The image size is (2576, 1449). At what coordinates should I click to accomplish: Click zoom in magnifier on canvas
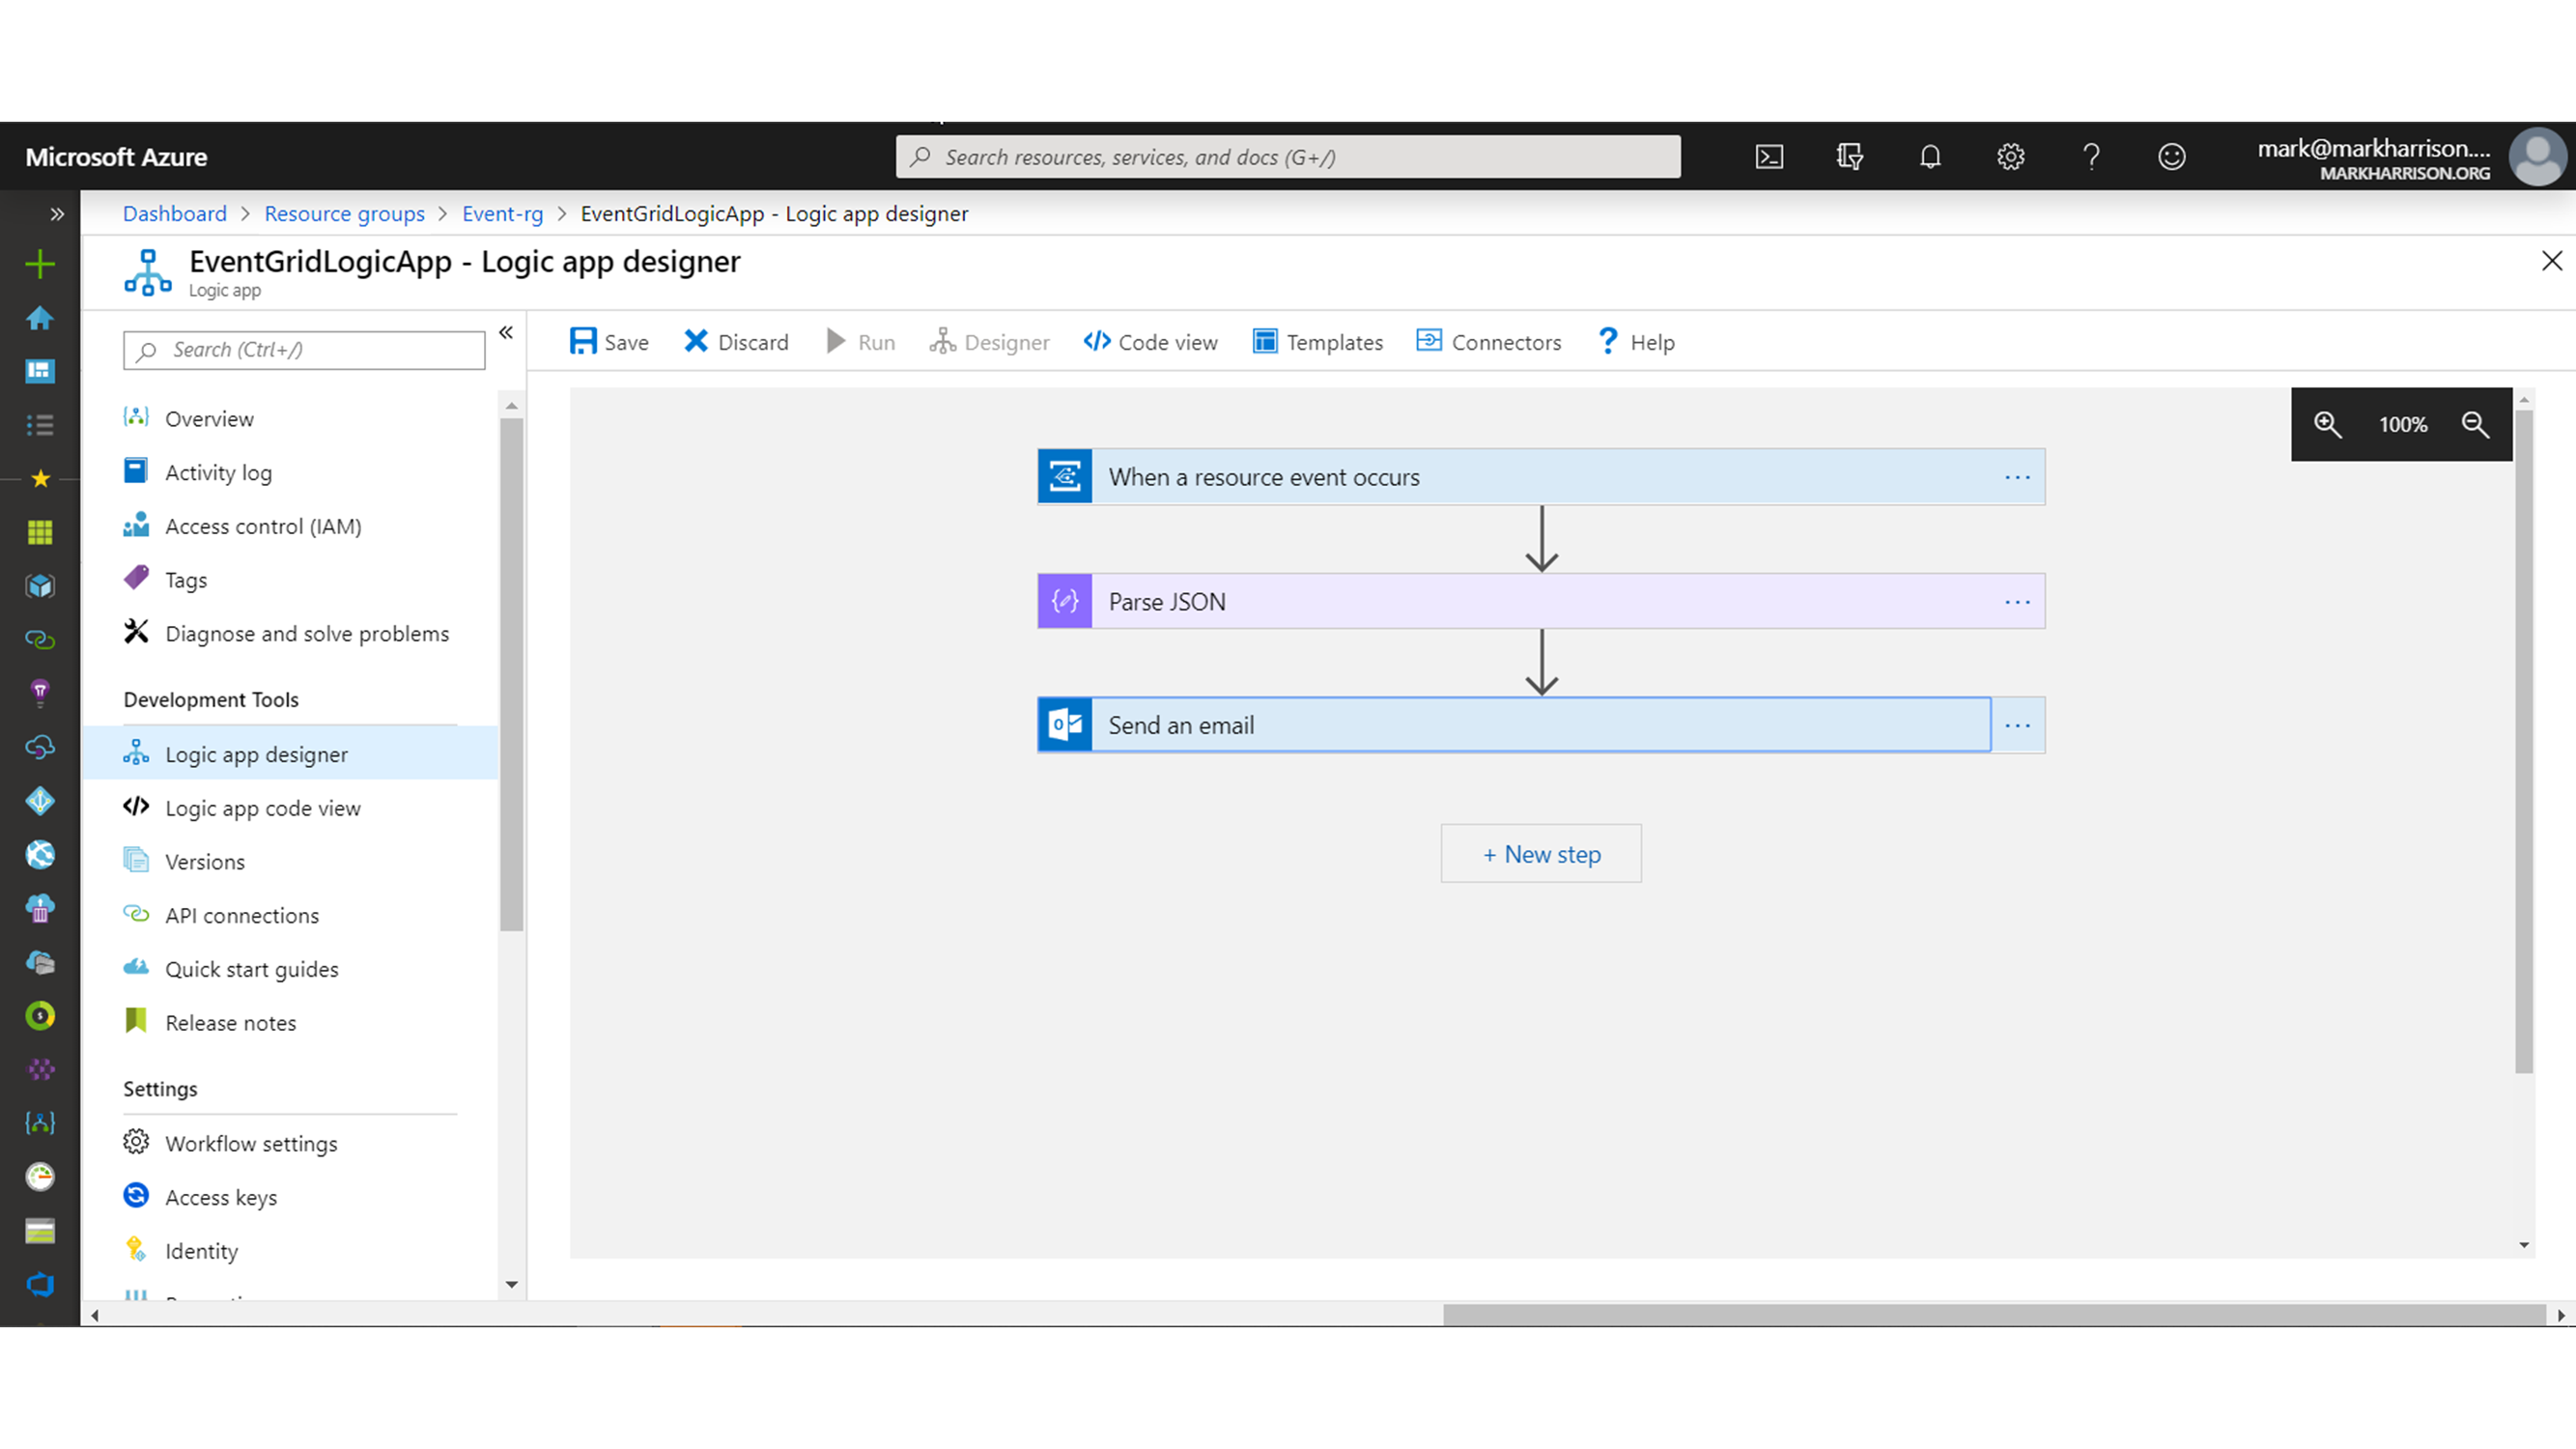coord(2327,424)
